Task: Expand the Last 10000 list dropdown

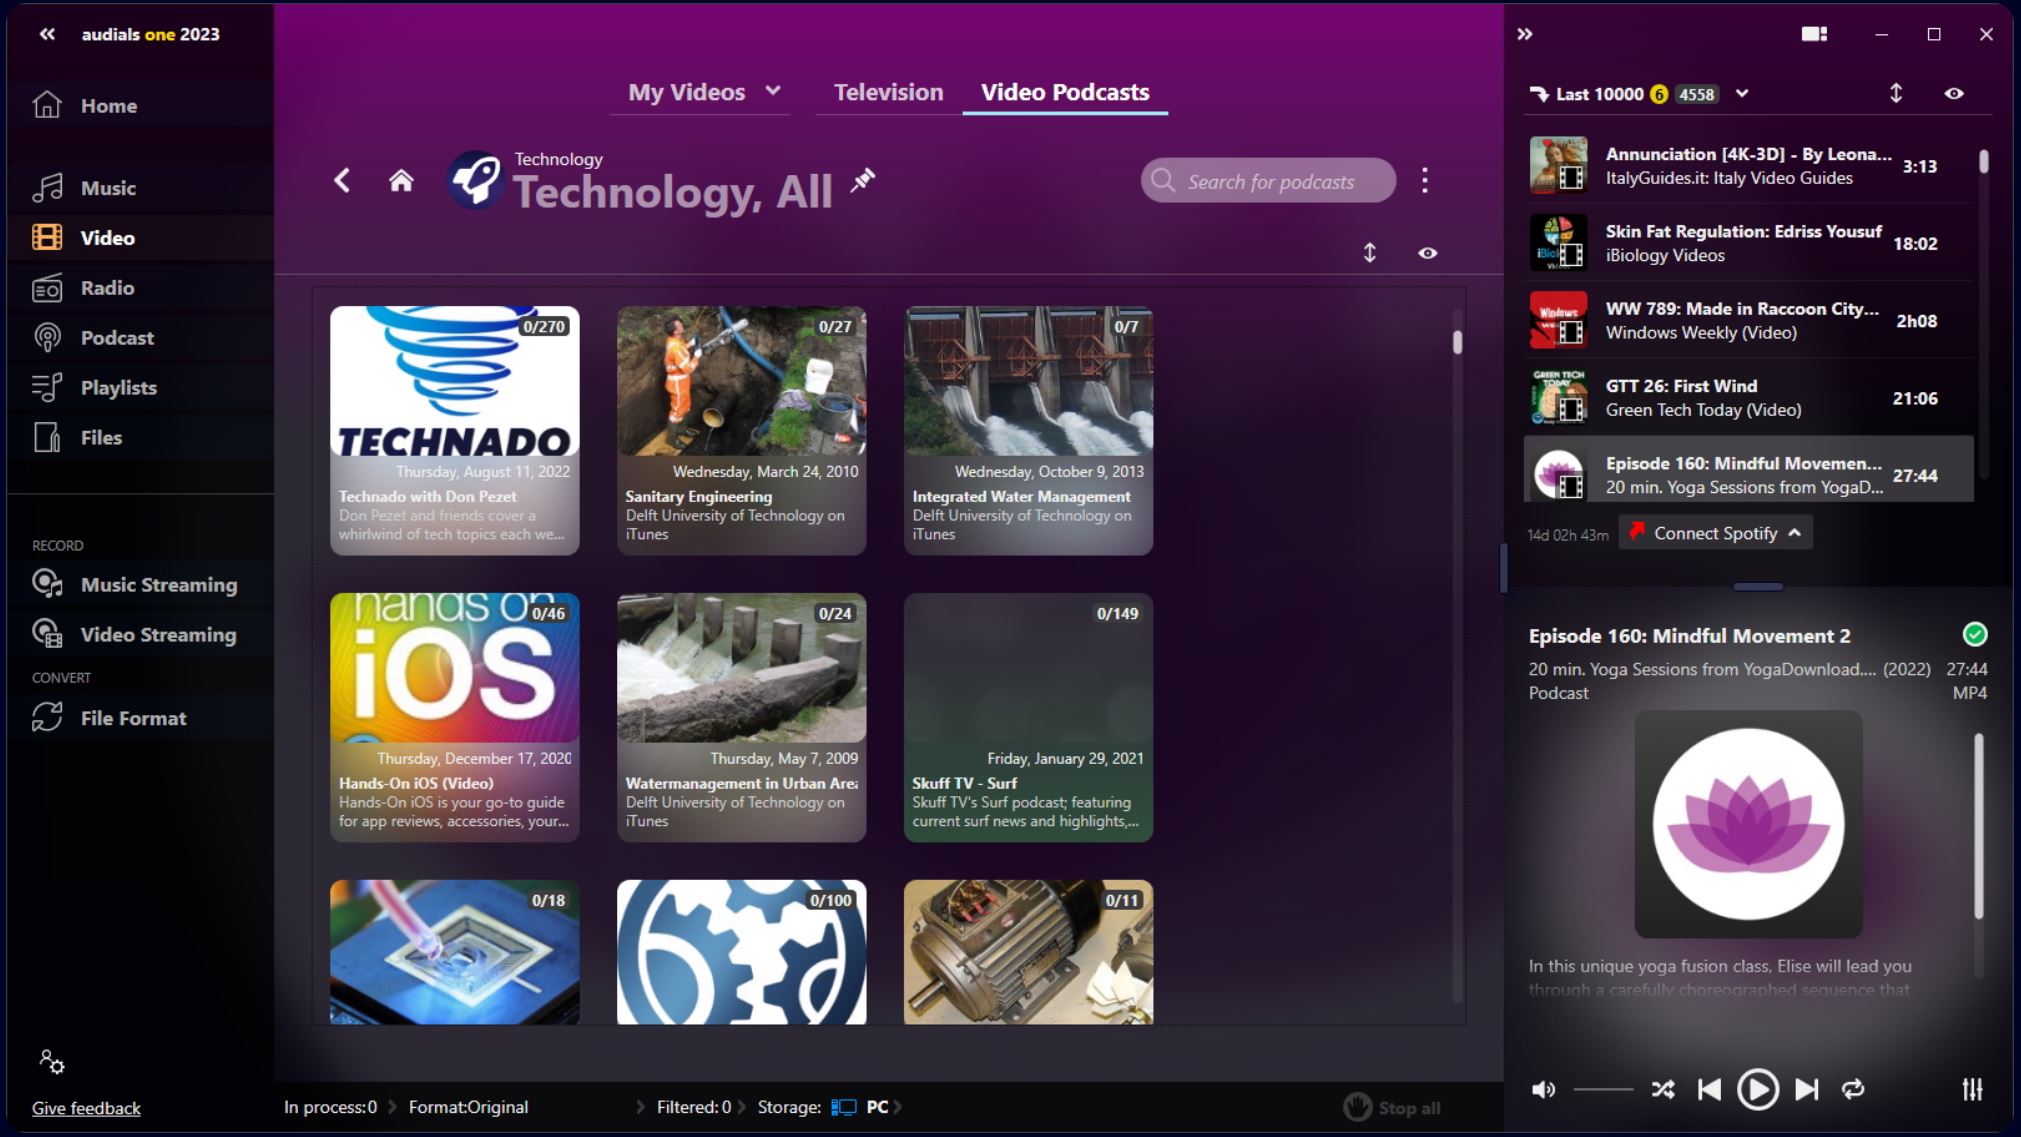Action: coord(1742,94)
